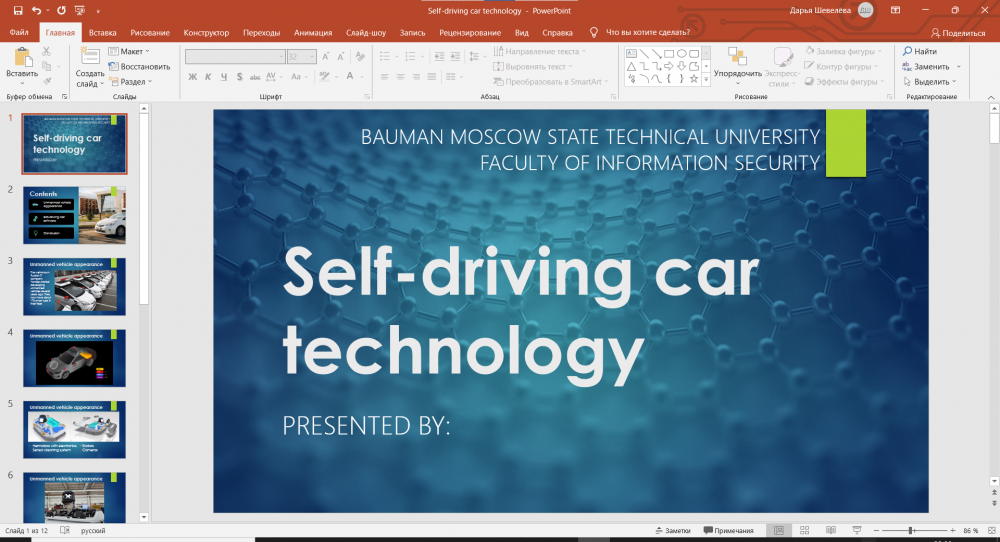Click the columns icon in paragraph group

click(x=452, y=77)
